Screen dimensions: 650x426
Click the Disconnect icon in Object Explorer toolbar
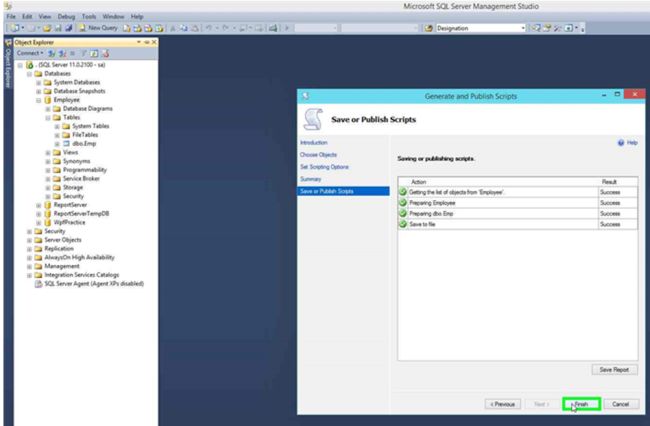[62, 53]
